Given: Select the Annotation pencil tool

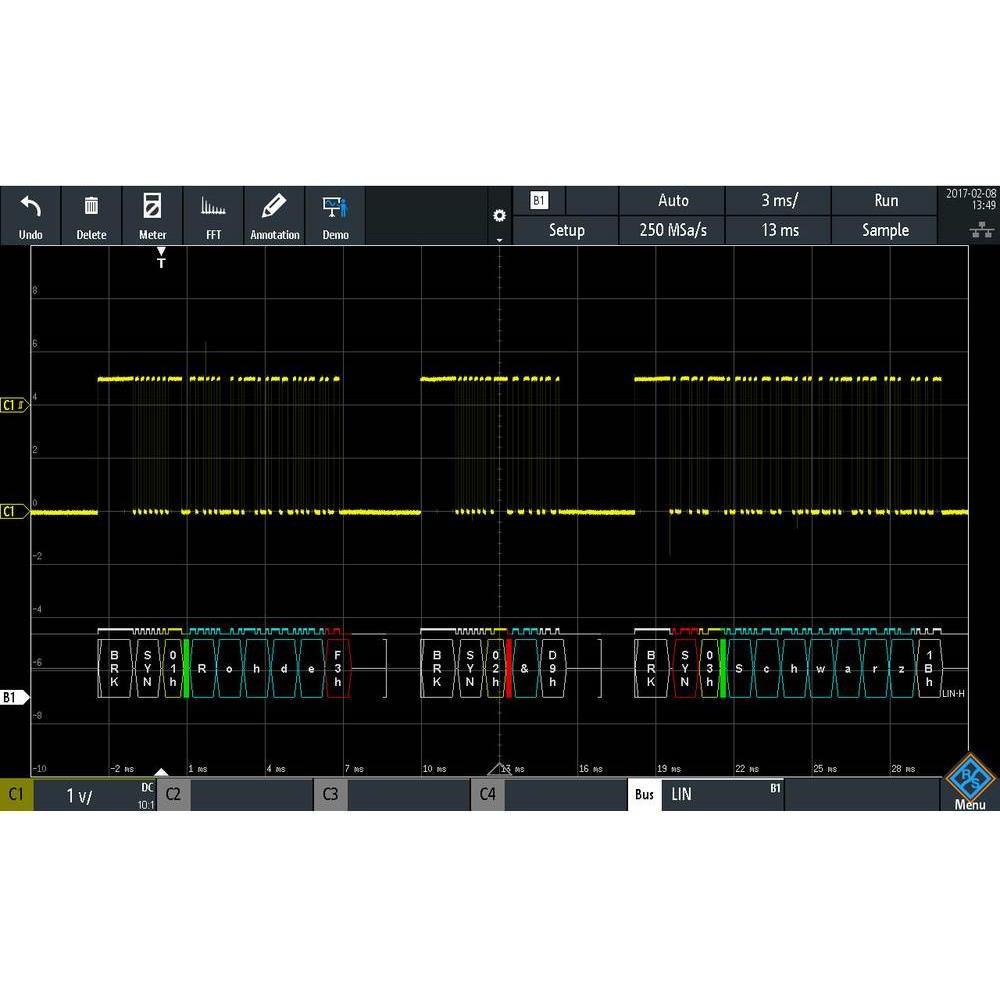Looking at the screenshot, I should (274, 216).
